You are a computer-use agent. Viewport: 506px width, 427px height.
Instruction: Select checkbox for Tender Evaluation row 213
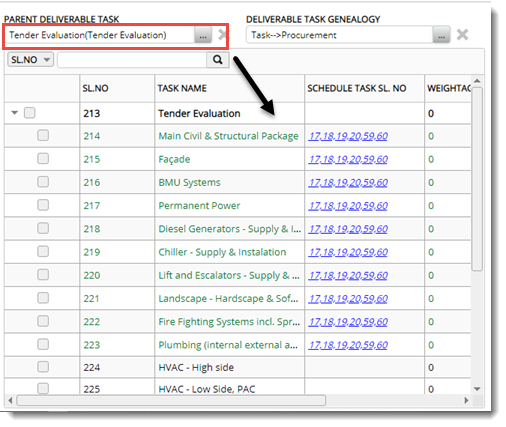click(x=30, y=113)
